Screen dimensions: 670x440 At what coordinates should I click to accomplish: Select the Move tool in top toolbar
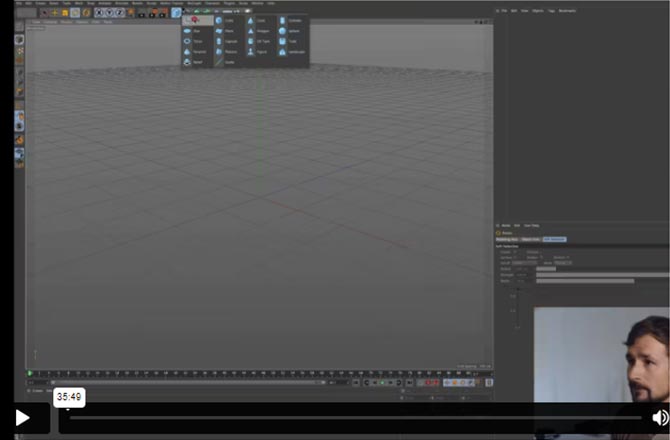pos(54,12)
